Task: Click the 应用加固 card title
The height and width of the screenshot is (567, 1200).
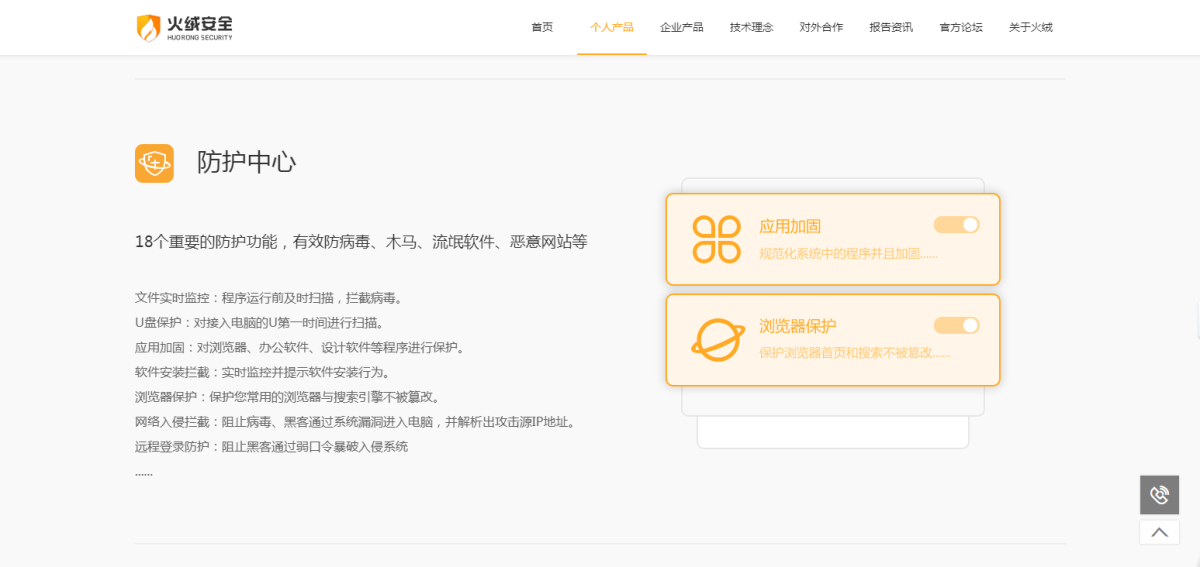Action: [x=790, y=226]
